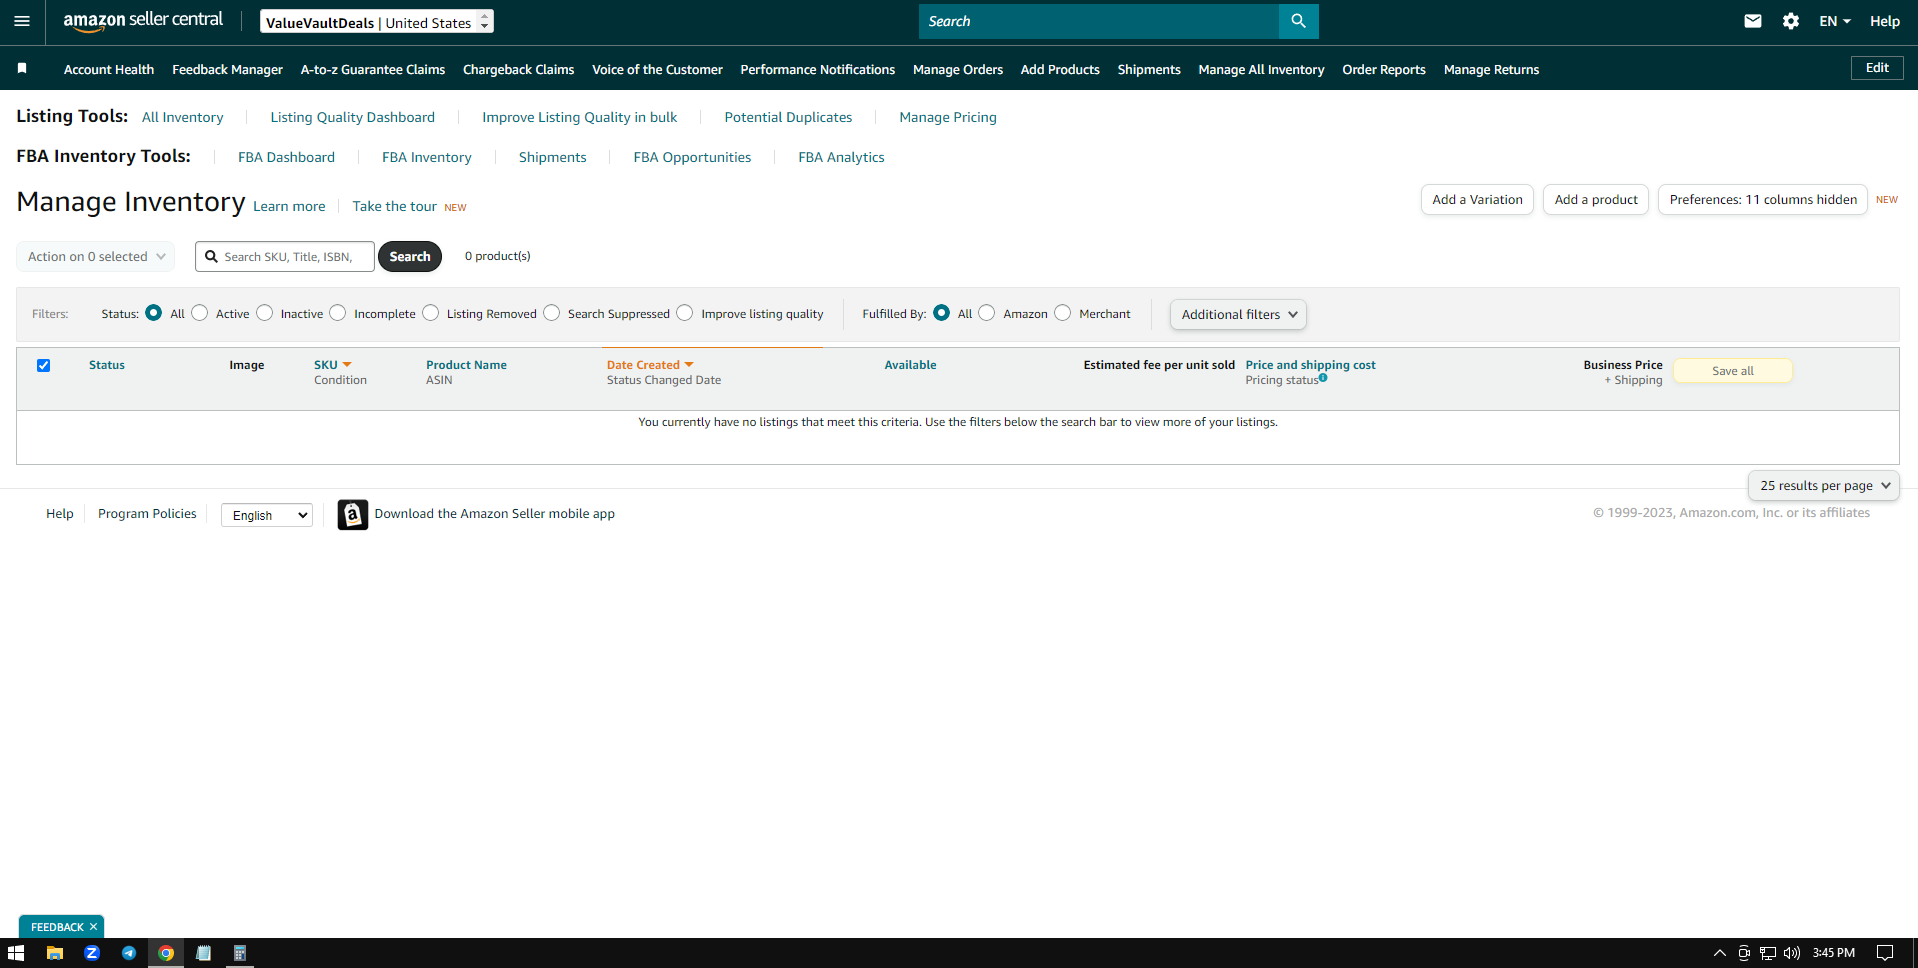The height and width of the screenshot is (968, 1918).
Task: Open the Action on 0 selected dropdown
Action: (x=96, y=257)
